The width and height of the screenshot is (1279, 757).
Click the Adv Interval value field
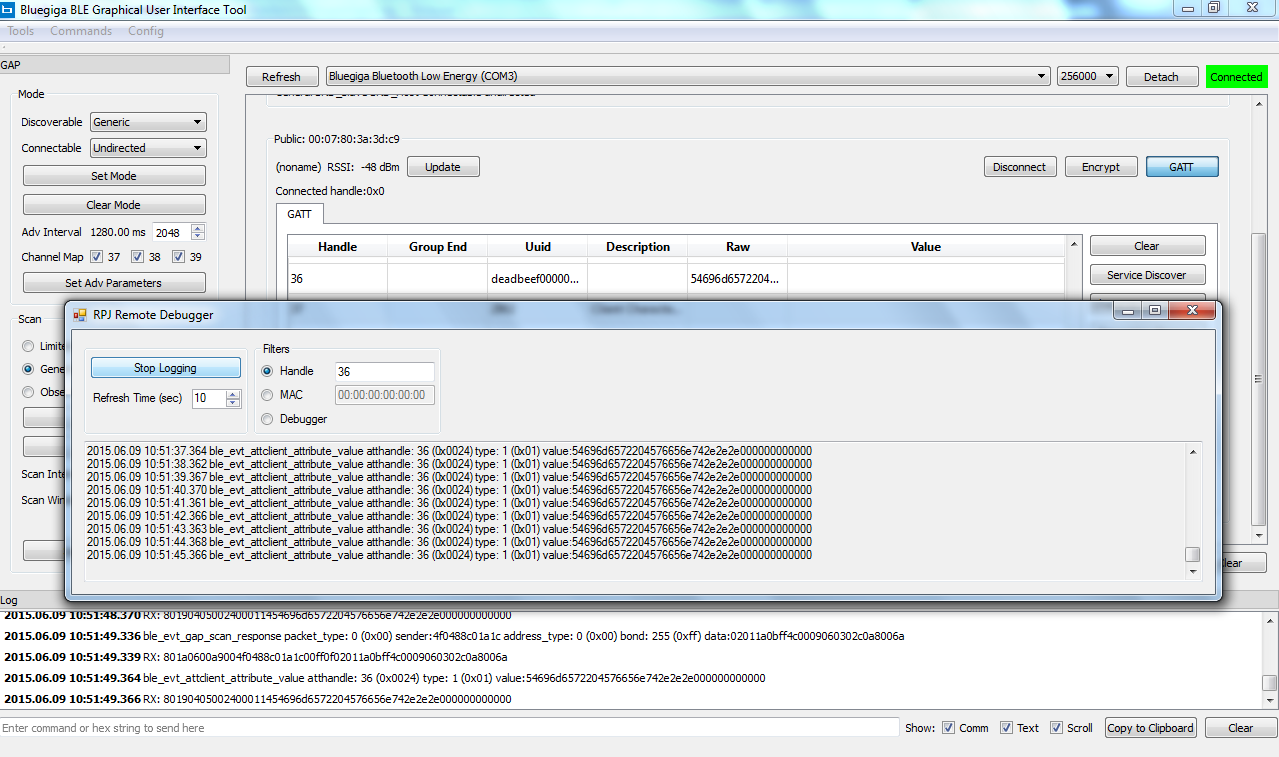[170, 232]
